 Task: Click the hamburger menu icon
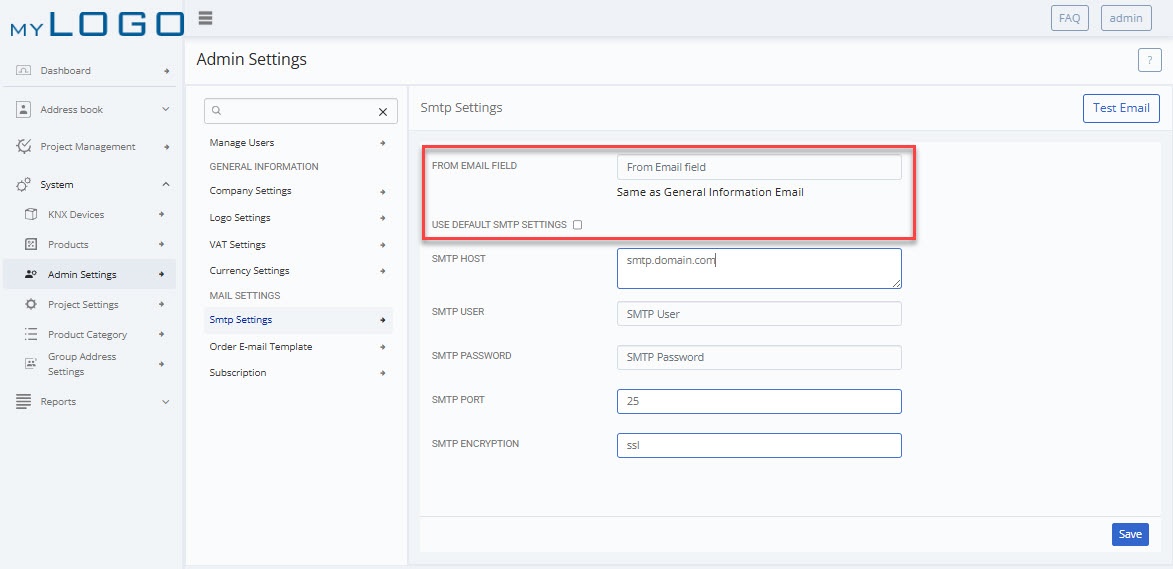click(206, 19)
